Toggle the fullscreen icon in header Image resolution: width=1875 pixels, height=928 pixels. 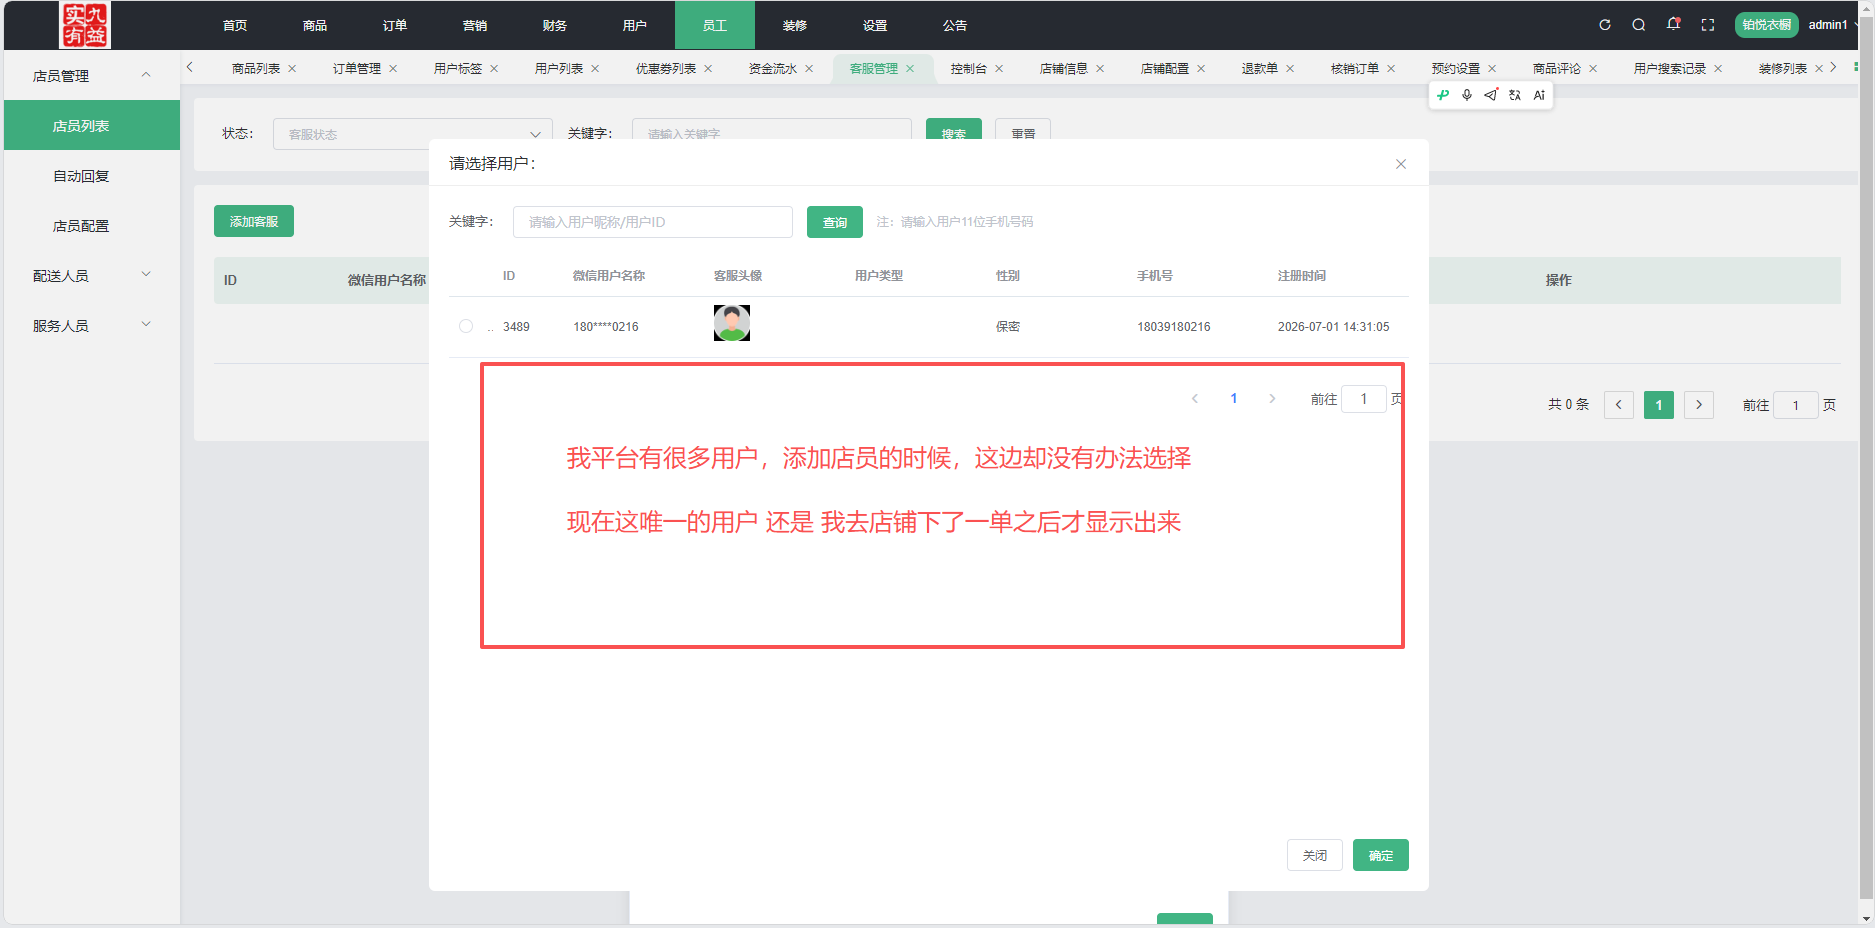click(x=1708, y=25)
